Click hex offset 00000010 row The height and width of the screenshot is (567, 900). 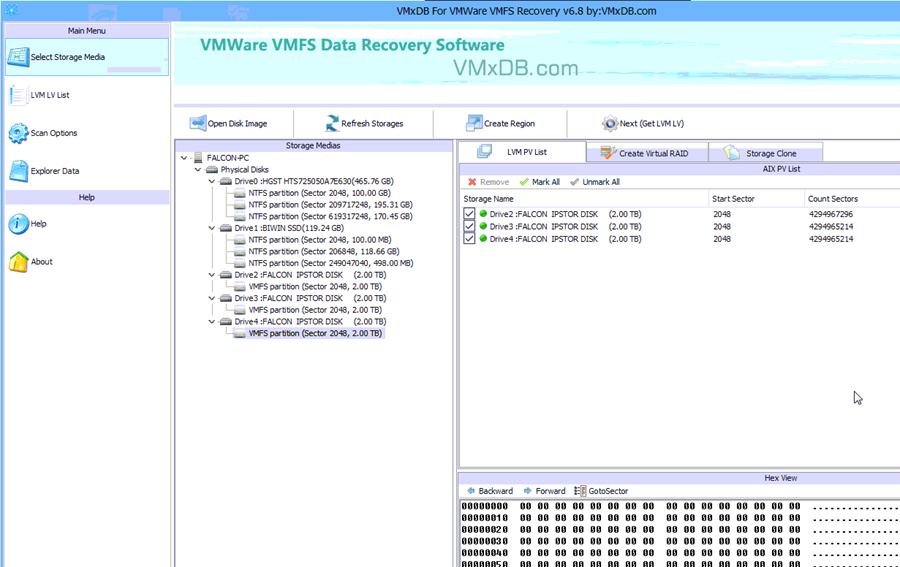(x=680, y=518)
